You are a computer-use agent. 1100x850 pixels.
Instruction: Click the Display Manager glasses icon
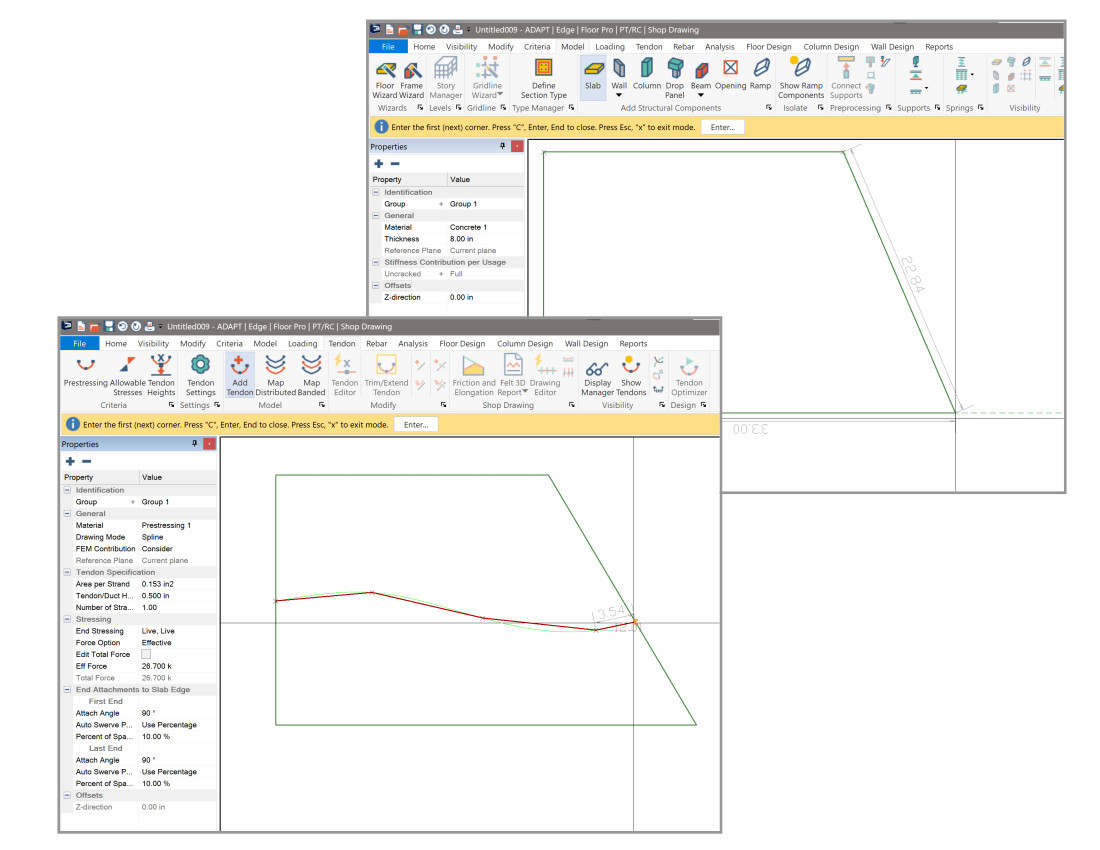click(x=598, y=367)
